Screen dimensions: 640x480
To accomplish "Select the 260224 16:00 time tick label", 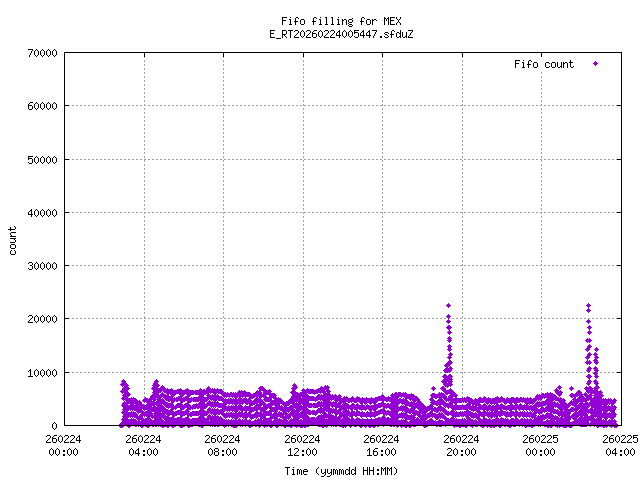I will [381, 445].
